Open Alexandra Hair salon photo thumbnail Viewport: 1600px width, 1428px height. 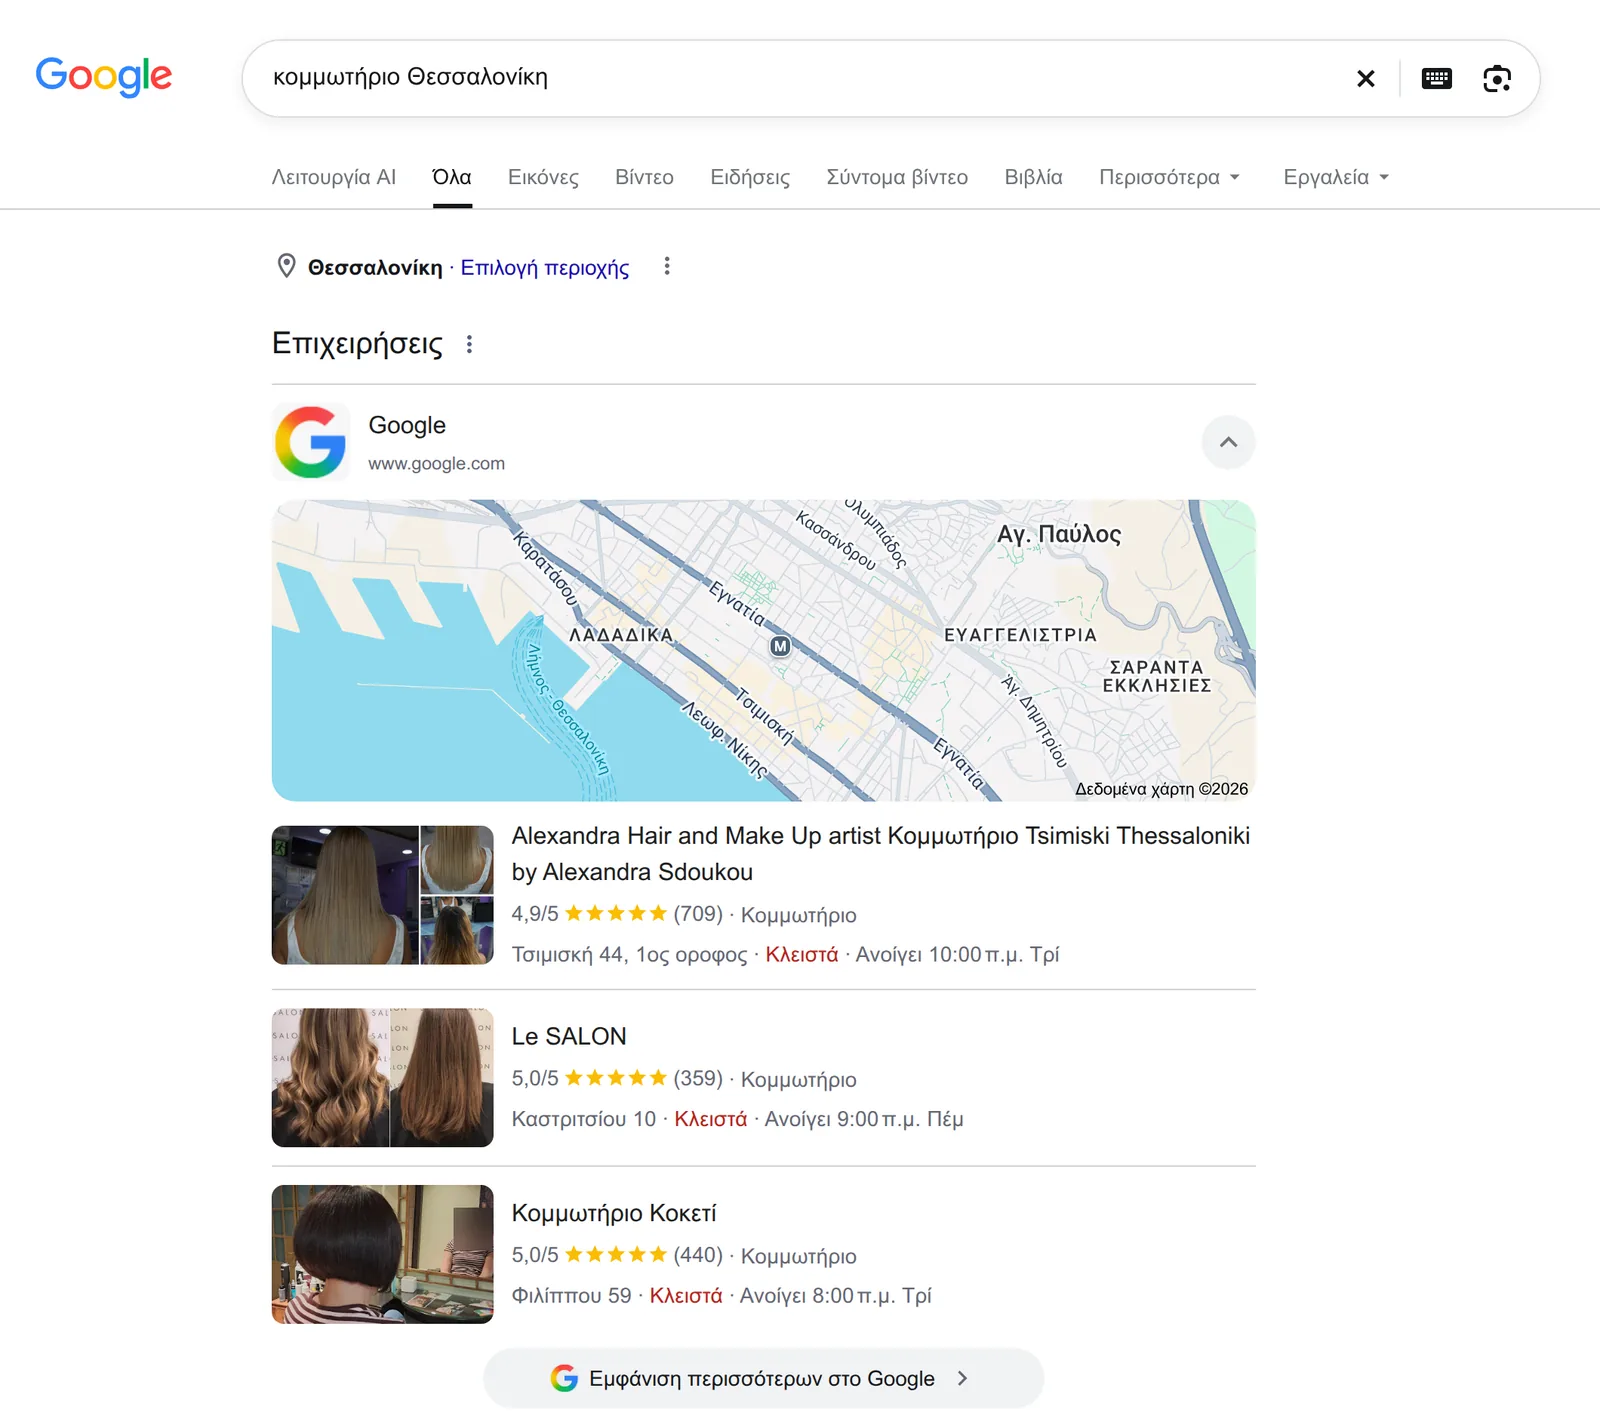click(x=383, y=895)
